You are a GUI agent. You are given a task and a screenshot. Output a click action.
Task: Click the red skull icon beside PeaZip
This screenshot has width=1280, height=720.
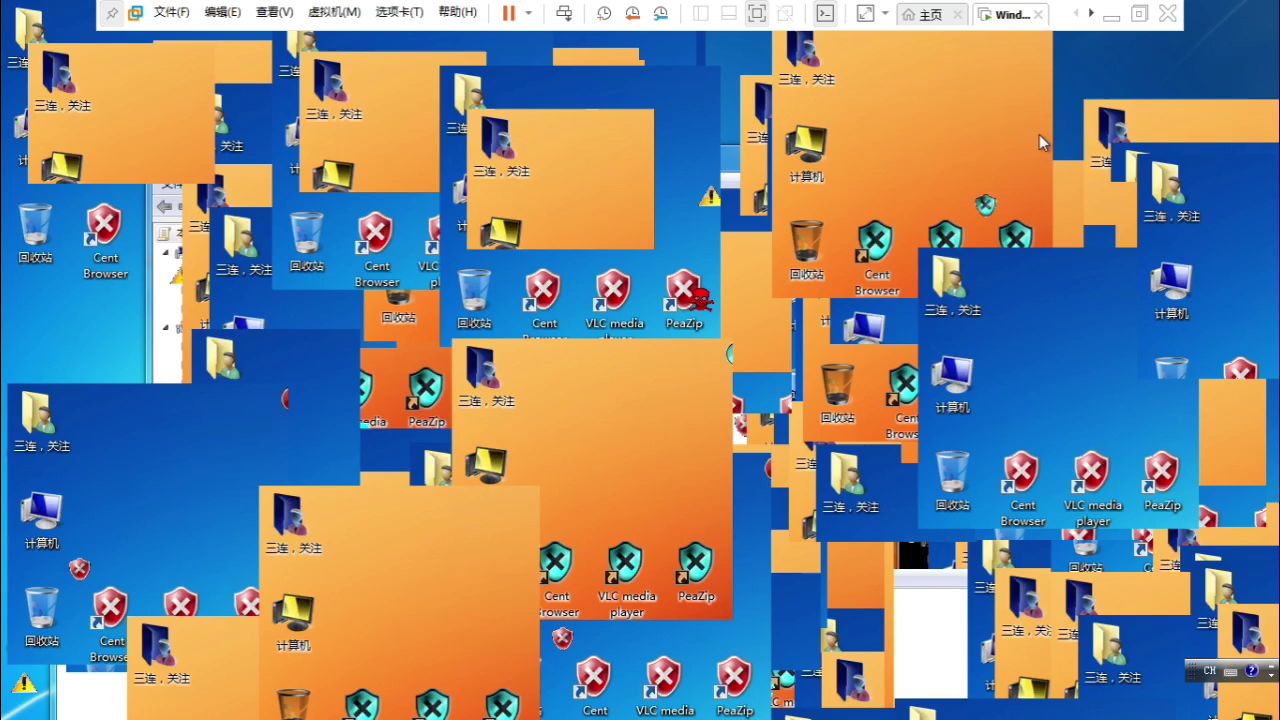pyautogui.click(x=702, y=298)
